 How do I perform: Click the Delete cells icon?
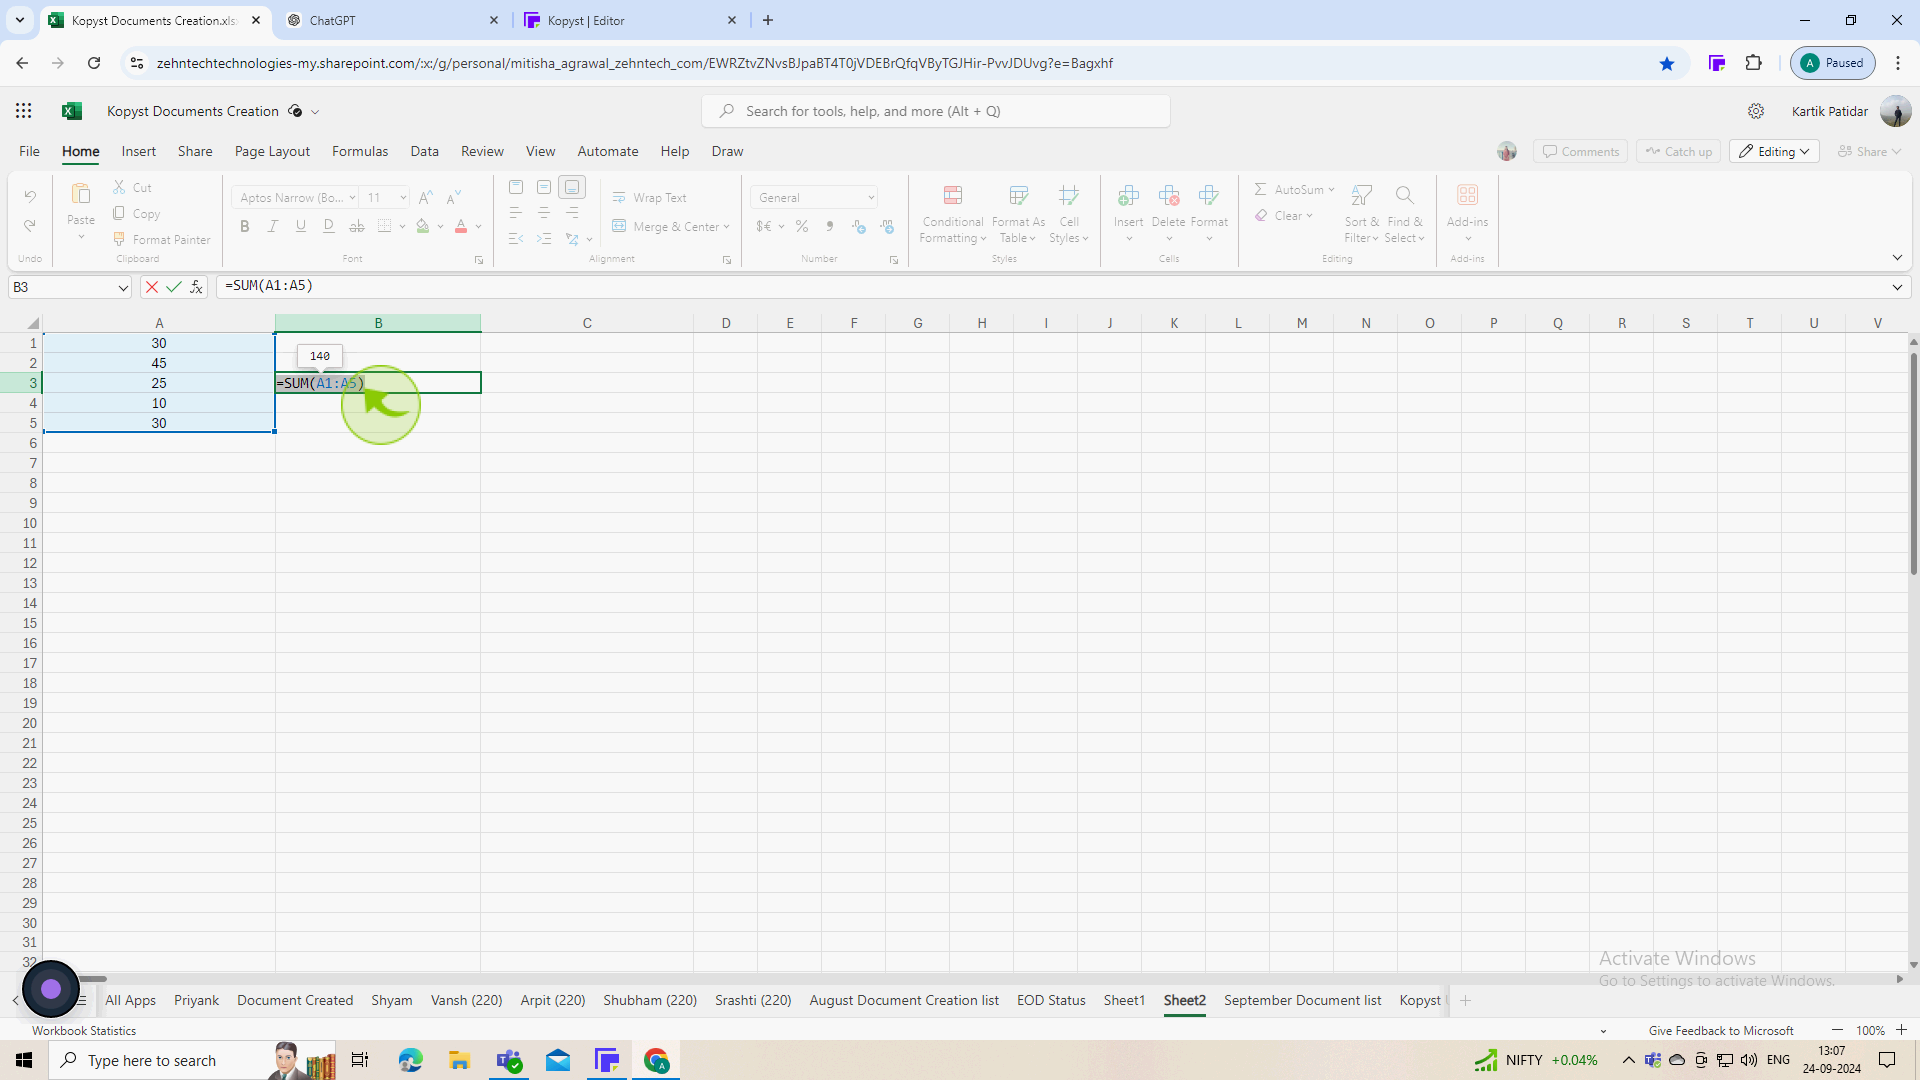click(1169, 196)
